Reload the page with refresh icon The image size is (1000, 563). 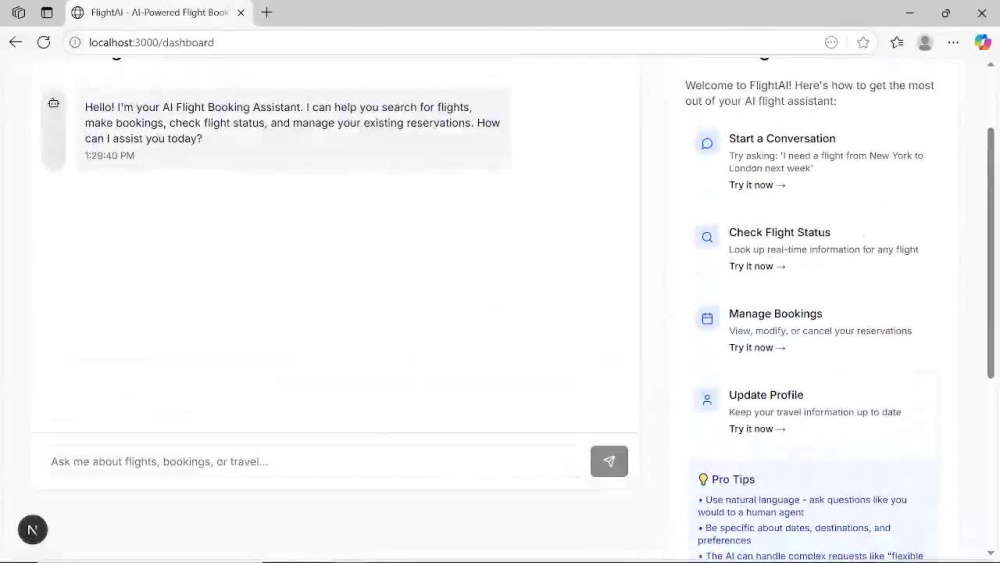pos(43,42)
